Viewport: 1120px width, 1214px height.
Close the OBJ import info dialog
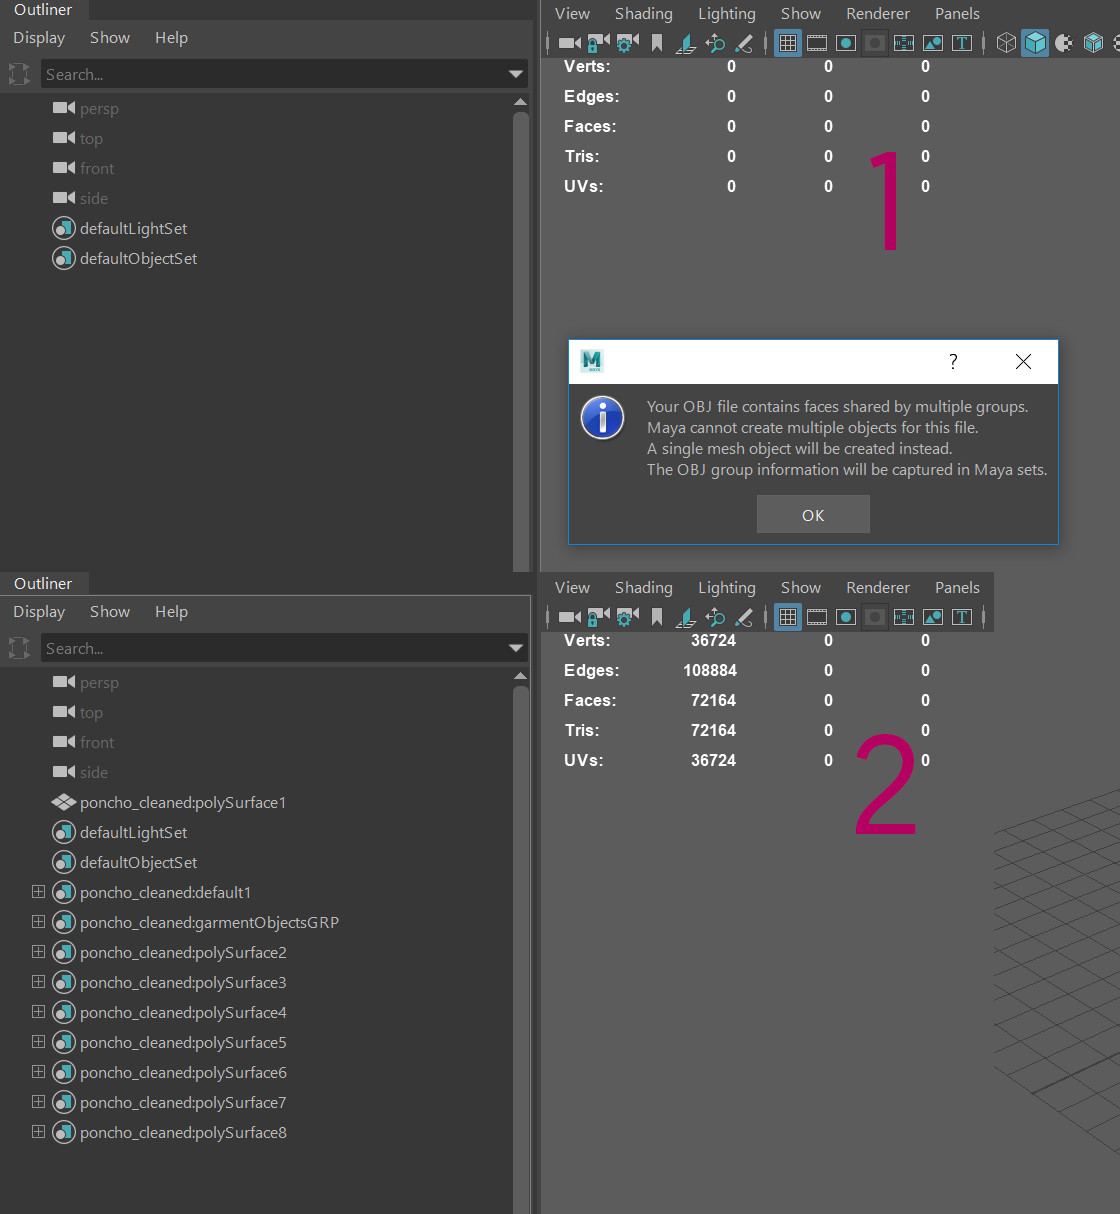[x=1023, y=362]
